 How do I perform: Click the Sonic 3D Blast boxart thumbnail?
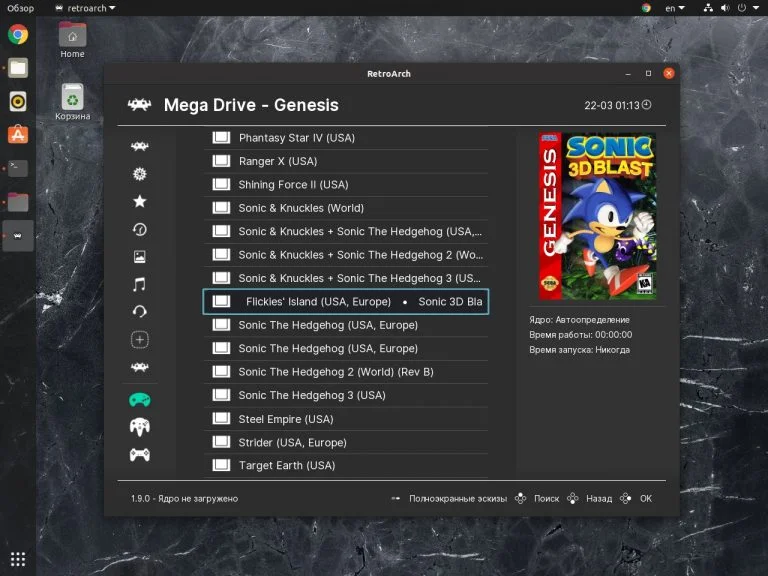click(x=597, y=216)
